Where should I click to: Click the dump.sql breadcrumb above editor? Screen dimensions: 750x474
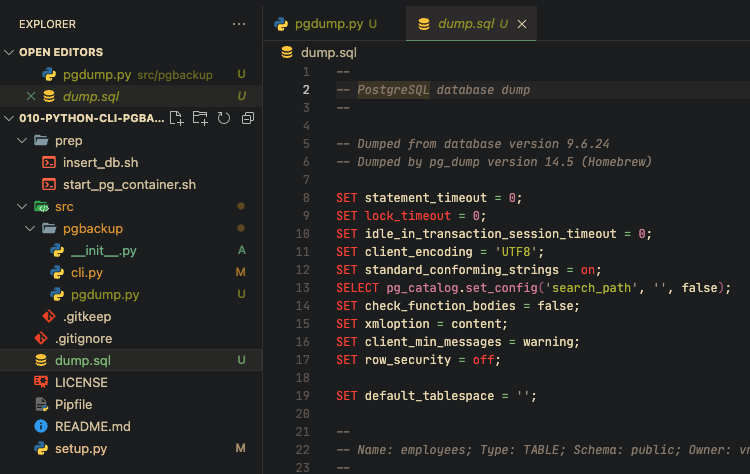tap(328, 52)
